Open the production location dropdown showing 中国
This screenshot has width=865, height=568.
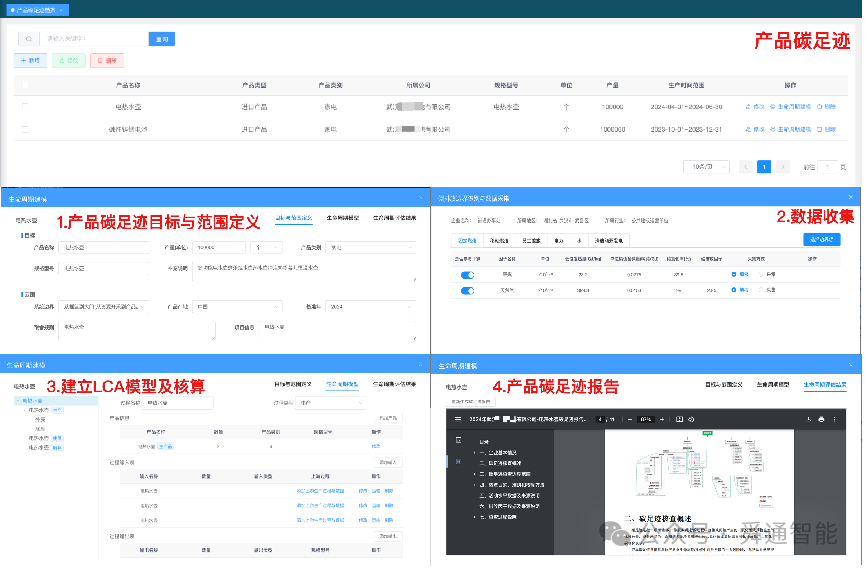[x=238, y=307]
